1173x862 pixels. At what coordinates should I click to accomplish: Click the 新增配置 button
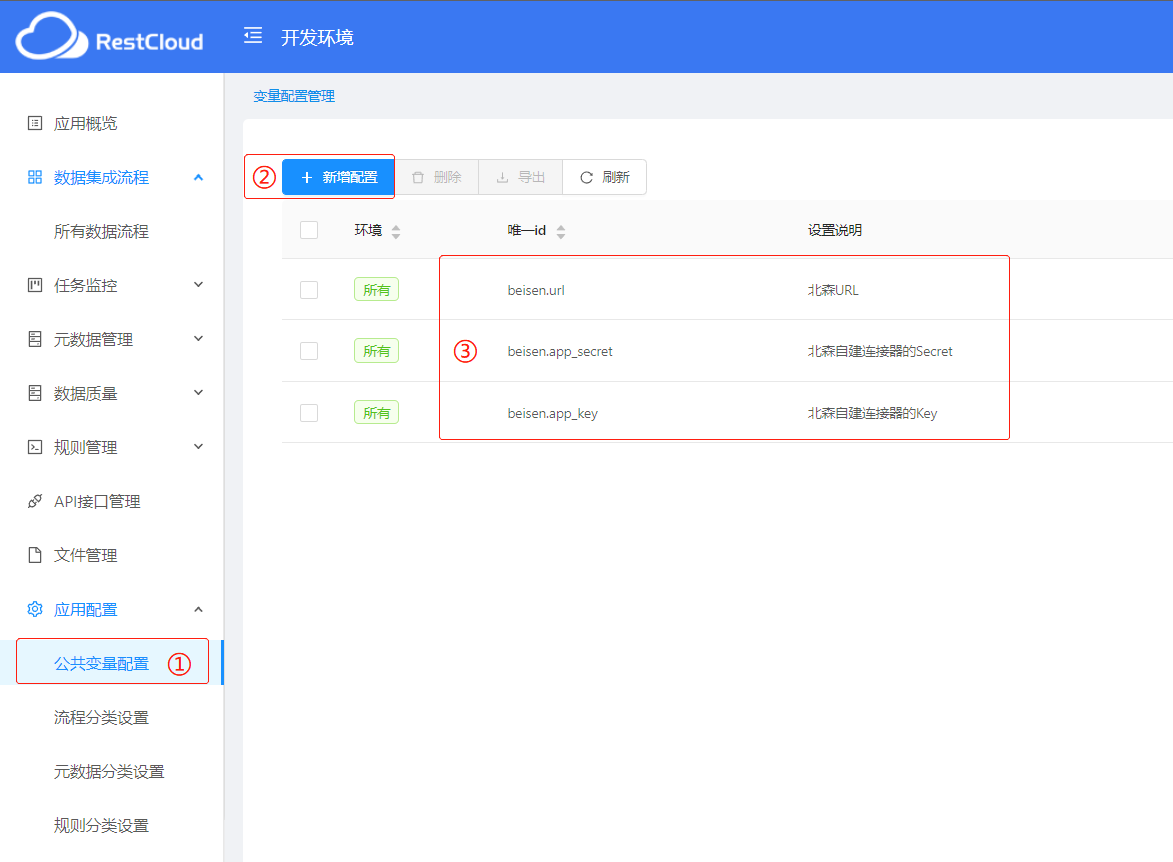pyautogui.click(x=338, y=177)
